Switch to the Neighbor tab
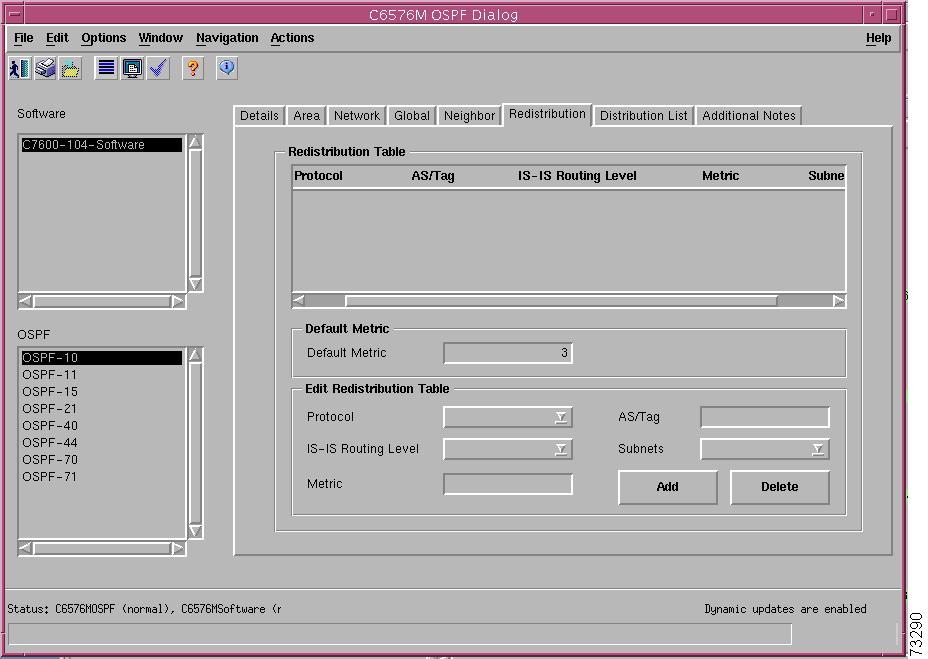Image resolution: width=928 pixels, height=659 pixels. (x=469, y=115)
